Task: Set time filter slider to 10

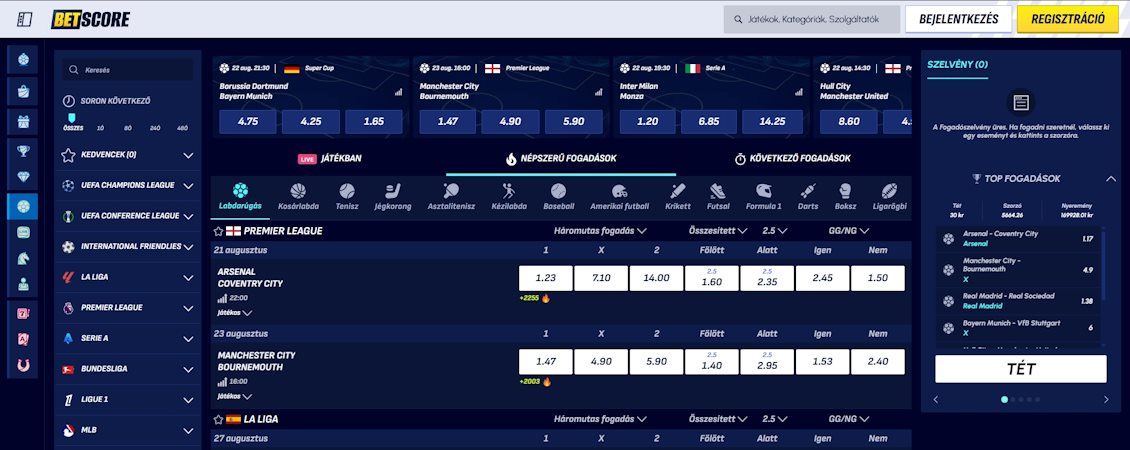Action: [100, 128]
